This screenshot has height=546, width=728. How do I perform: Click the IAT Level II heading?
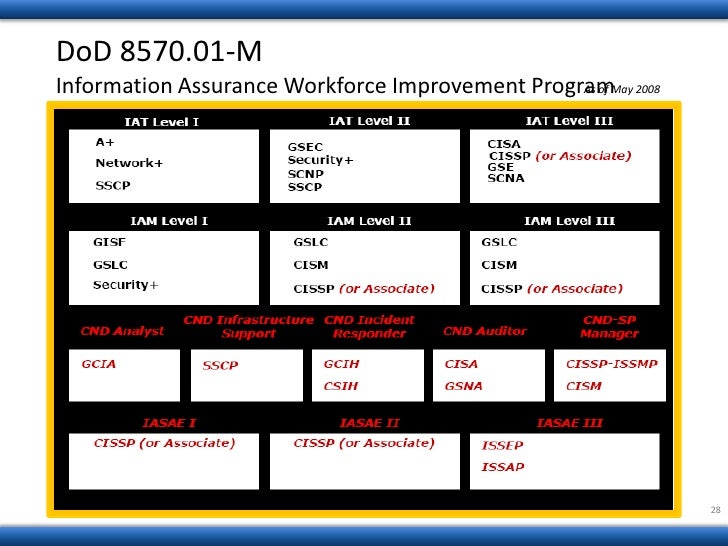click(x=370, y=121)
